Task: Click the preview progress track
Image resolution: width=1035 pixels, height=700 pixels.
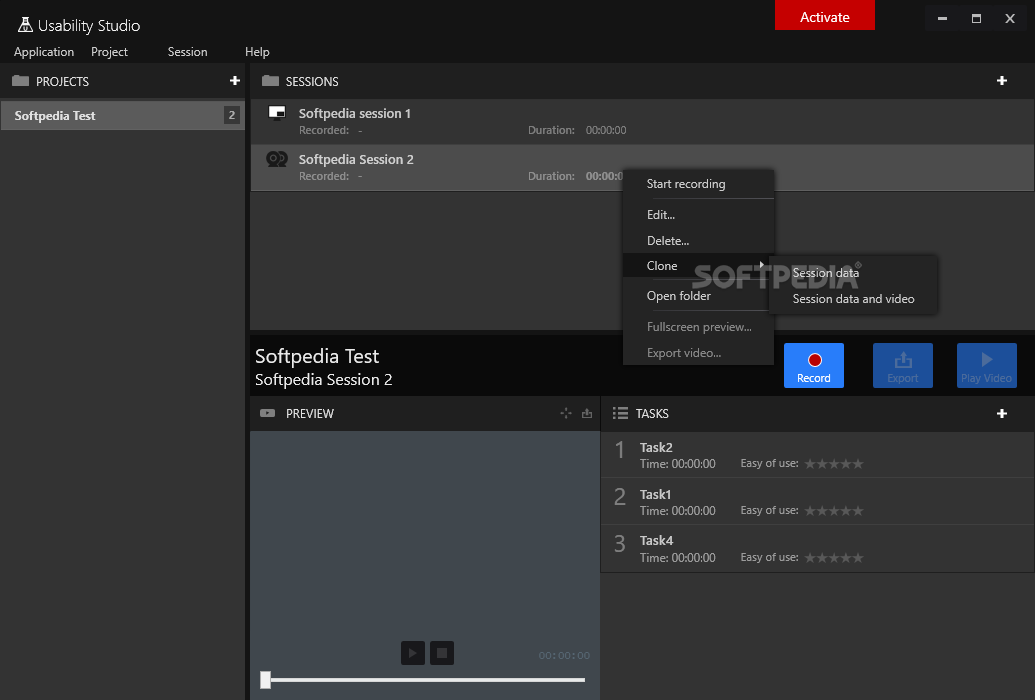Action: point(427,680)
